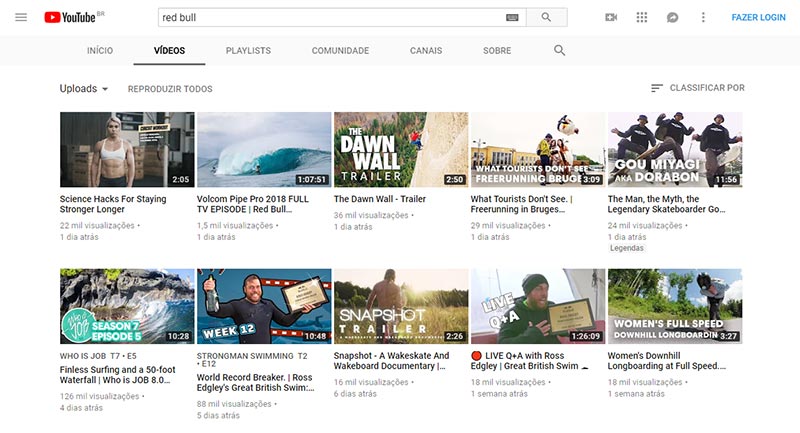Screen dimensions: 800x433
Task: Open Week 12 swimmer thumbnail
Action: [264, 307]
